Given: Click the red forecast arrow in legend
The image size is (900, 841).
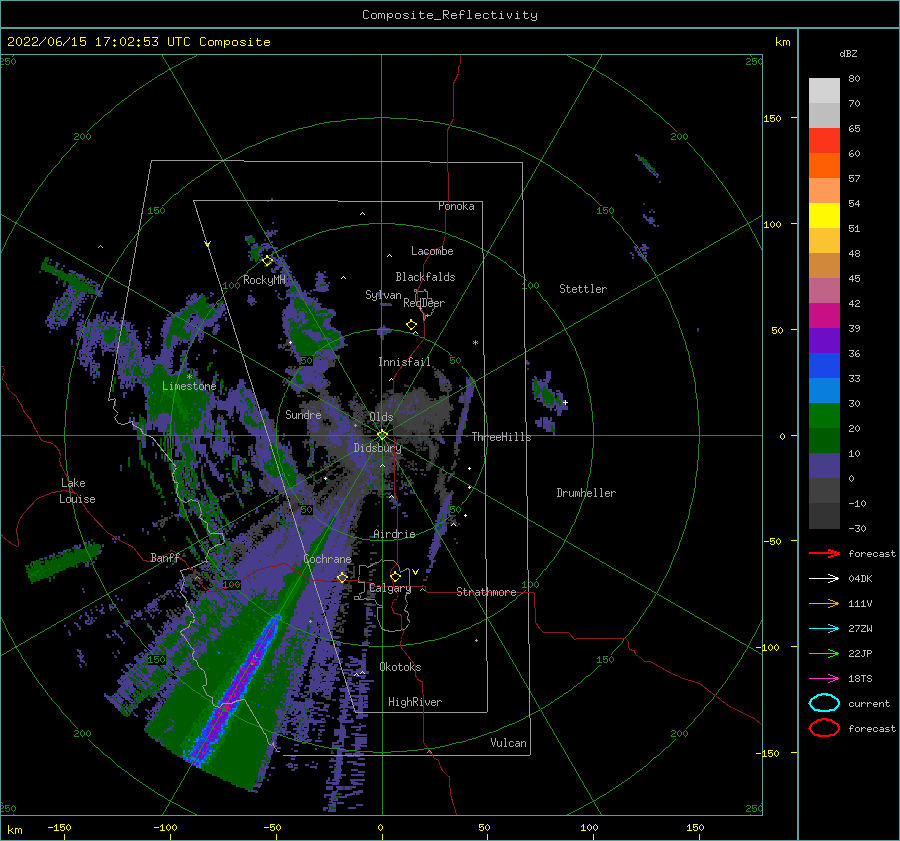Looking at the screenshot, I should click(824, 553).
